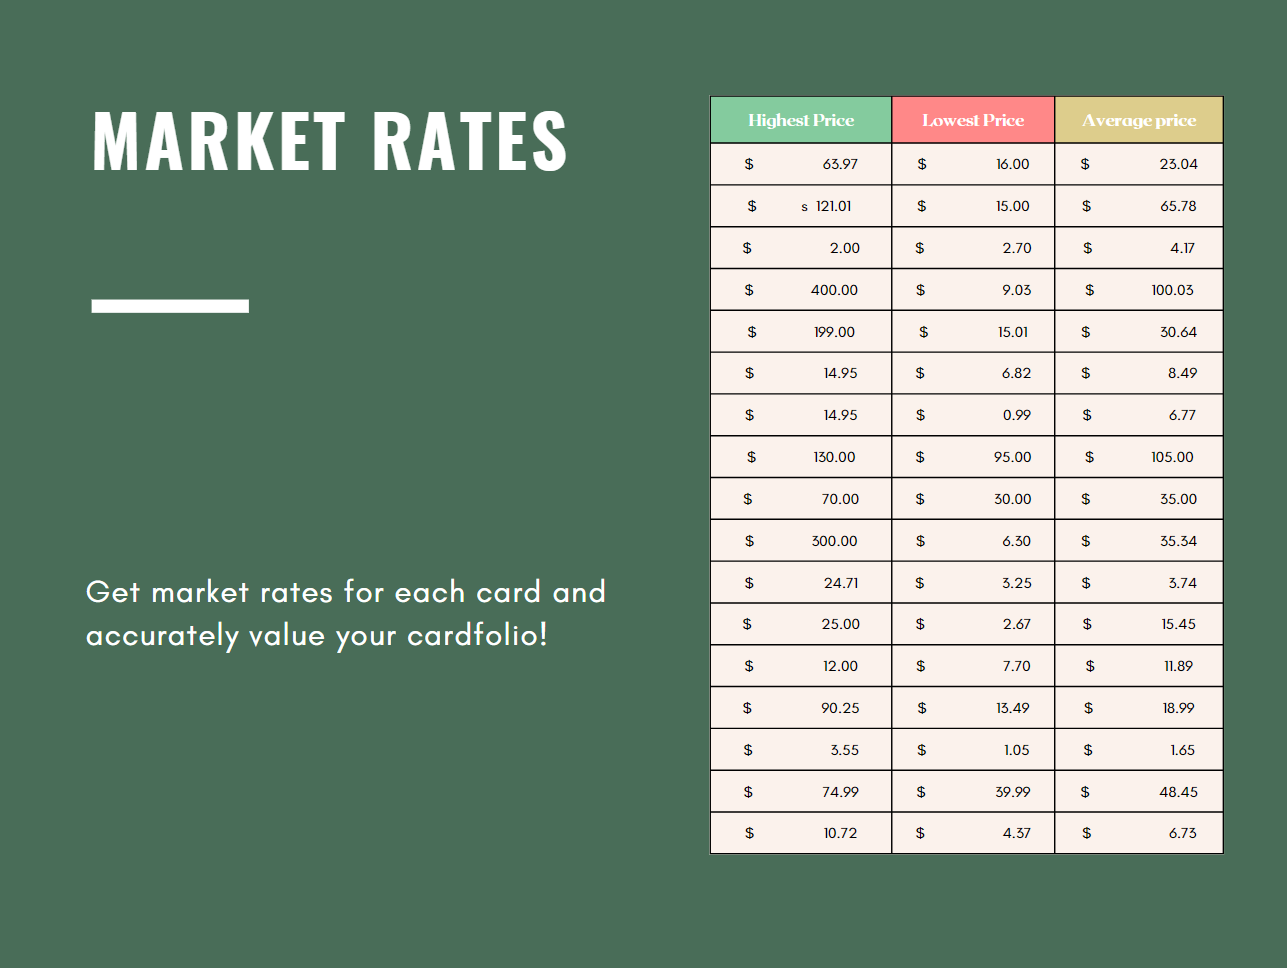Select the 400.00 highest price cell

pyautogui.click(x=801, y=290)
